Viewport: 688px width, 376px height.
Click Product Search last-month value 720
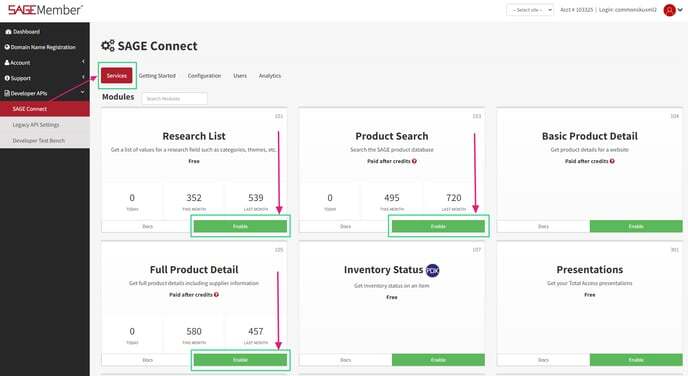tap(454, 198)
